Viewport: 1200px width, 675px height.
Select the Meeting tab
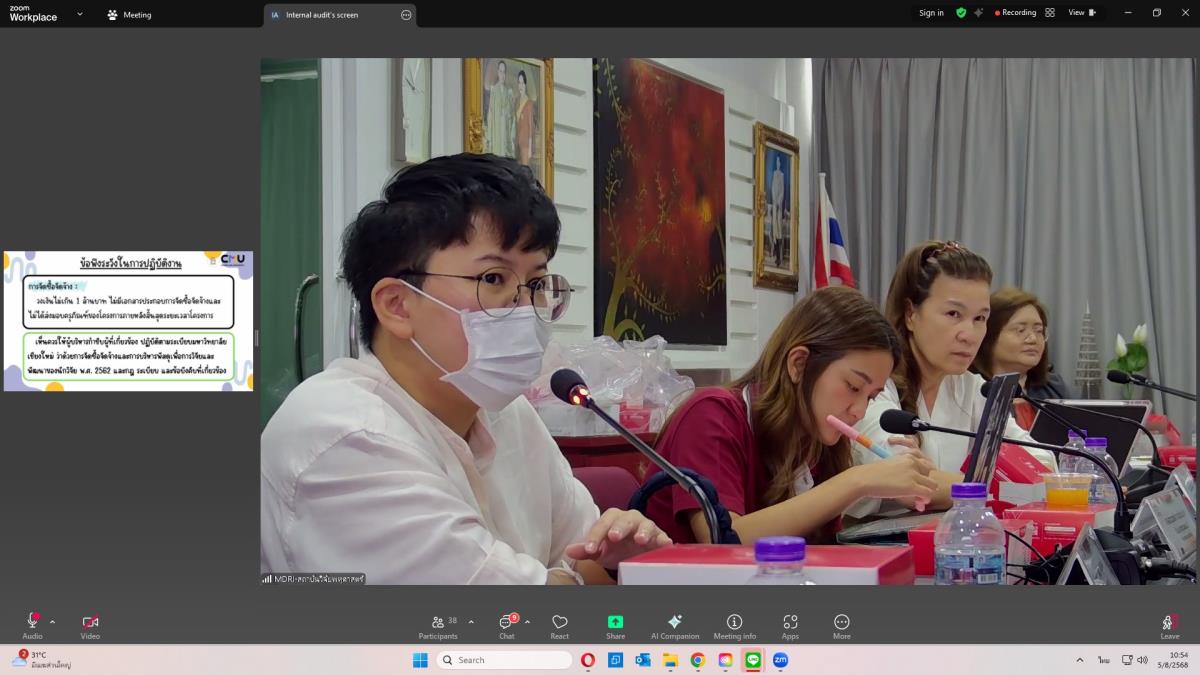(x=129, y=15)
